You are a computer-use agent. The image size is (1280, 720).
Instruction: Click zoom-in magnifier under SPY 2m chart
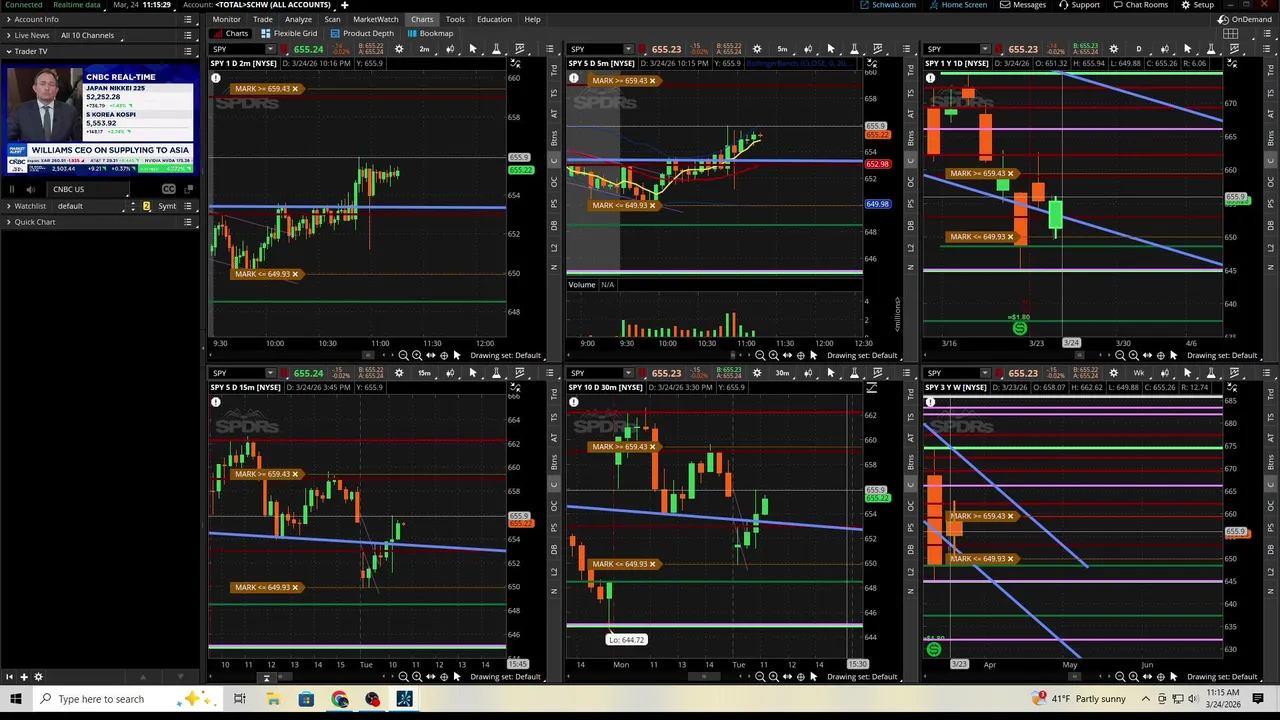417,355
